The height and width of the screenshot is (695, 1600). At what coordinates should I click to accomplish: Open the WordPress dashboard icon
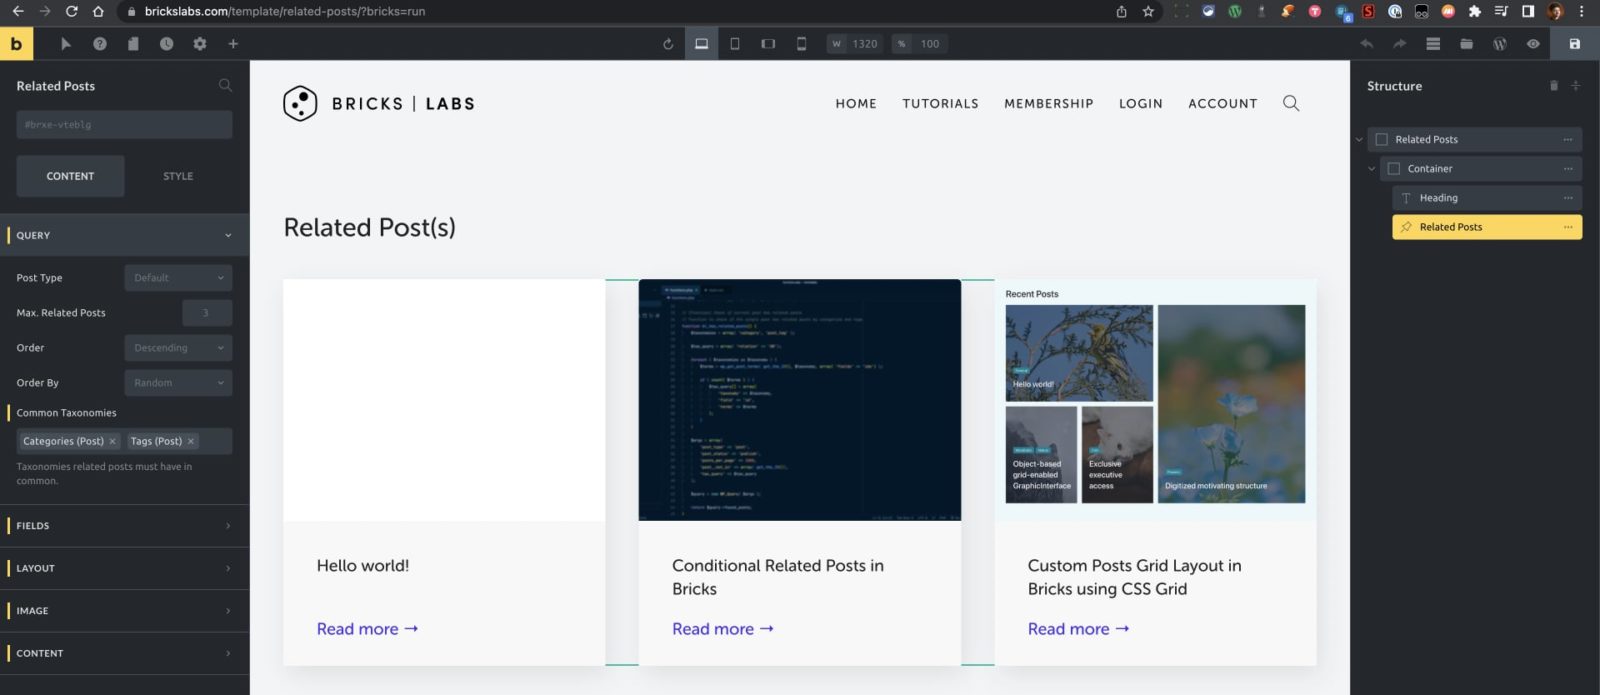pos(1499,44)
